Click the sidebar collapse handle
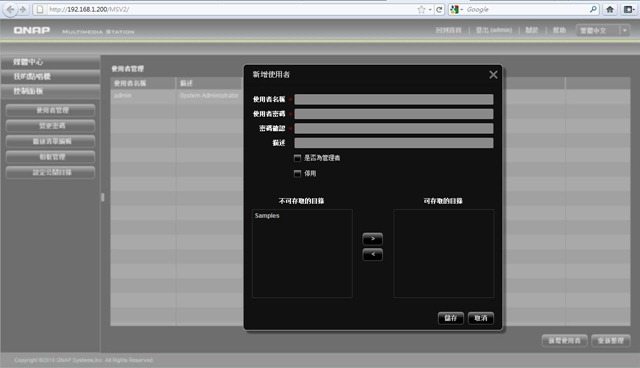Screen dimensions: 640x368 coord(102,197)
